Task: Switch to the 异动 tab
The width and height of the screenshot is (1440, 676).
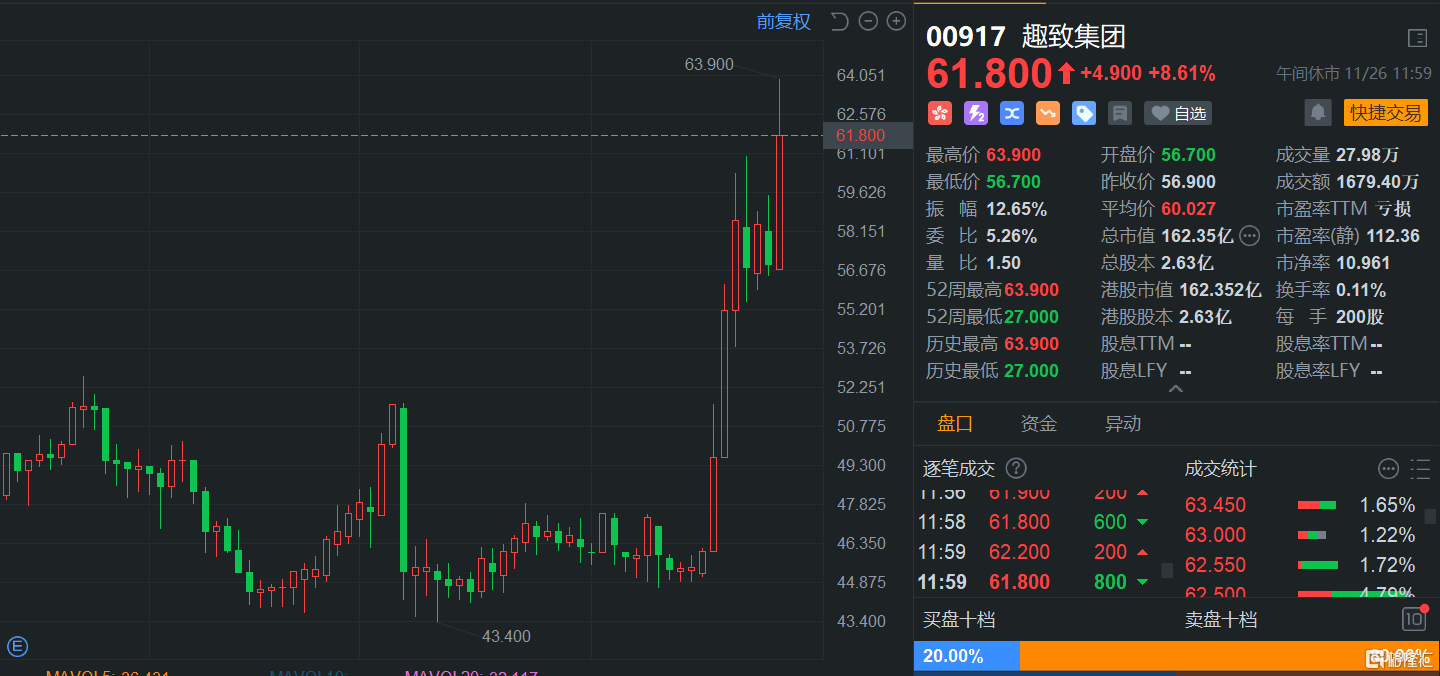Action: (x=1123, y=423)
